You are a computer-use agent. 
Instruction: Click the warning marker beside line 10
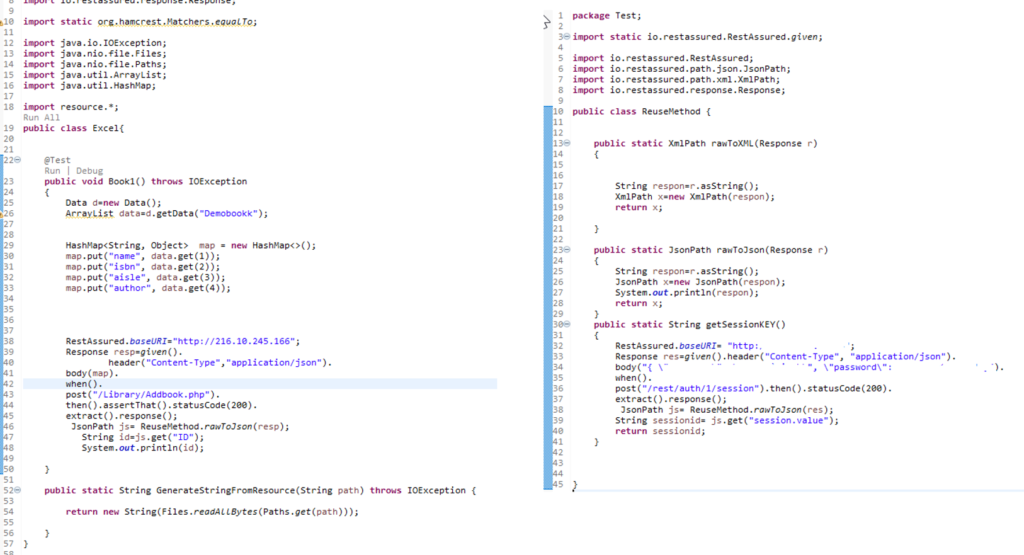point(3,21)
